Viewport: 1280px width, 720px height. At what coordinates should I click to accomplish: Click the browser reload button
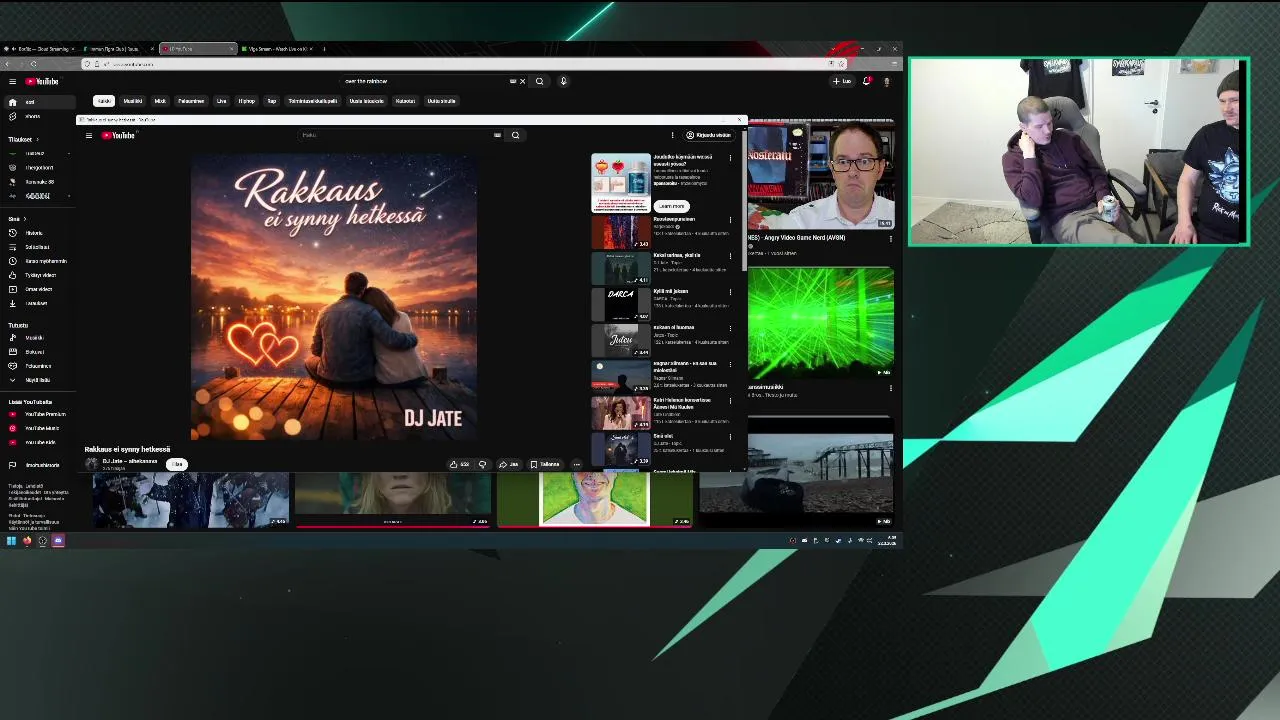click(33, 64)
